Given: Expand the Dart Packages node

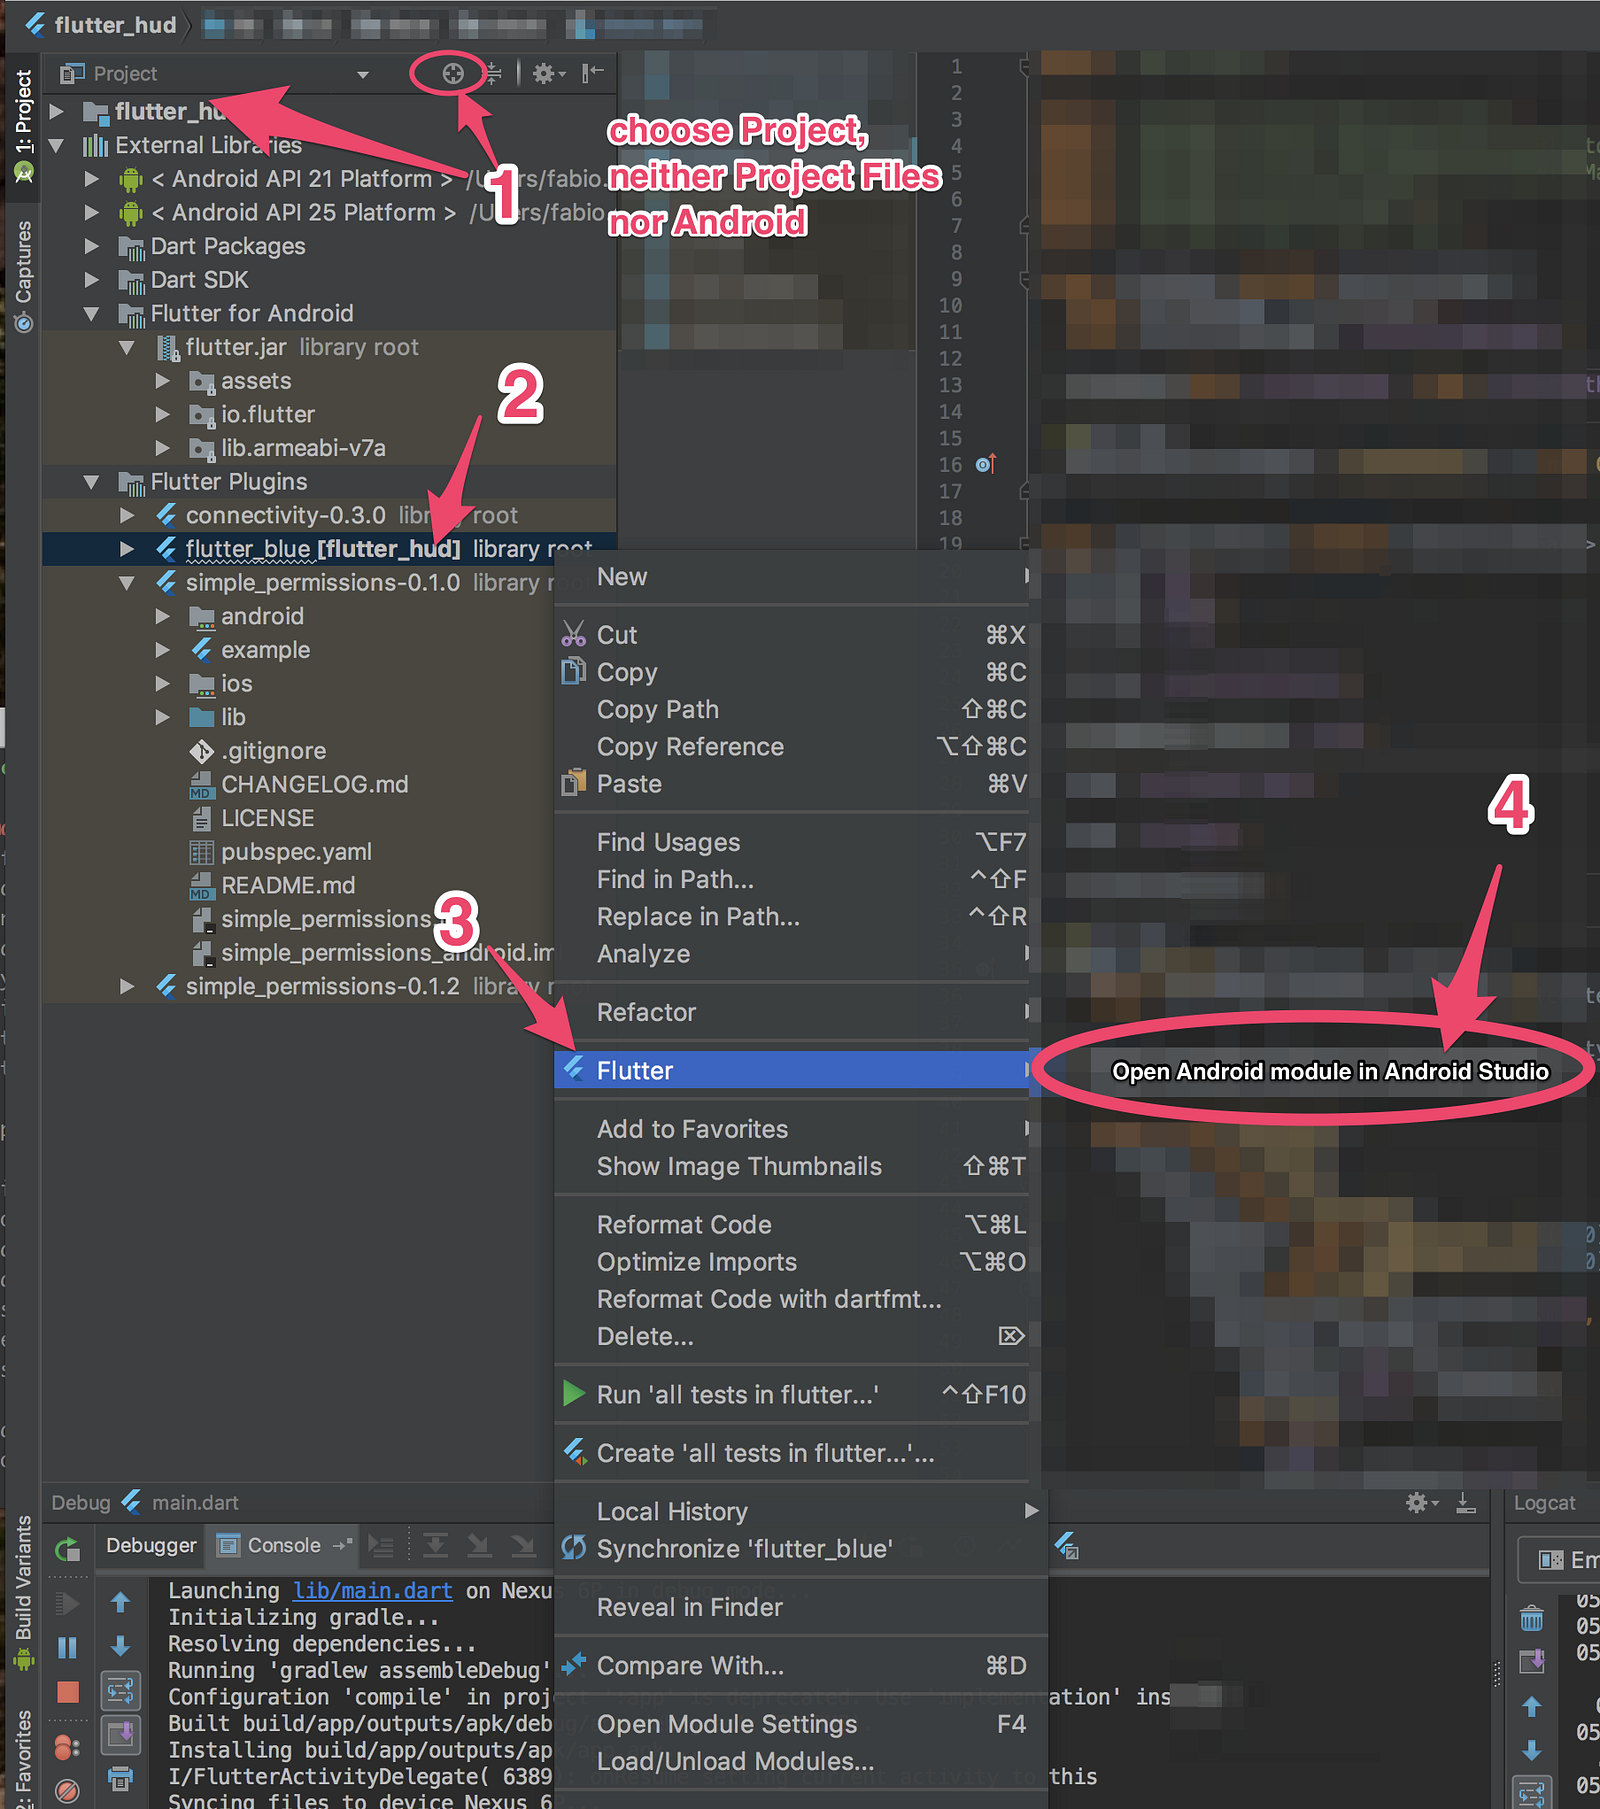Looking at the screenshot, I should click(92, 247).
